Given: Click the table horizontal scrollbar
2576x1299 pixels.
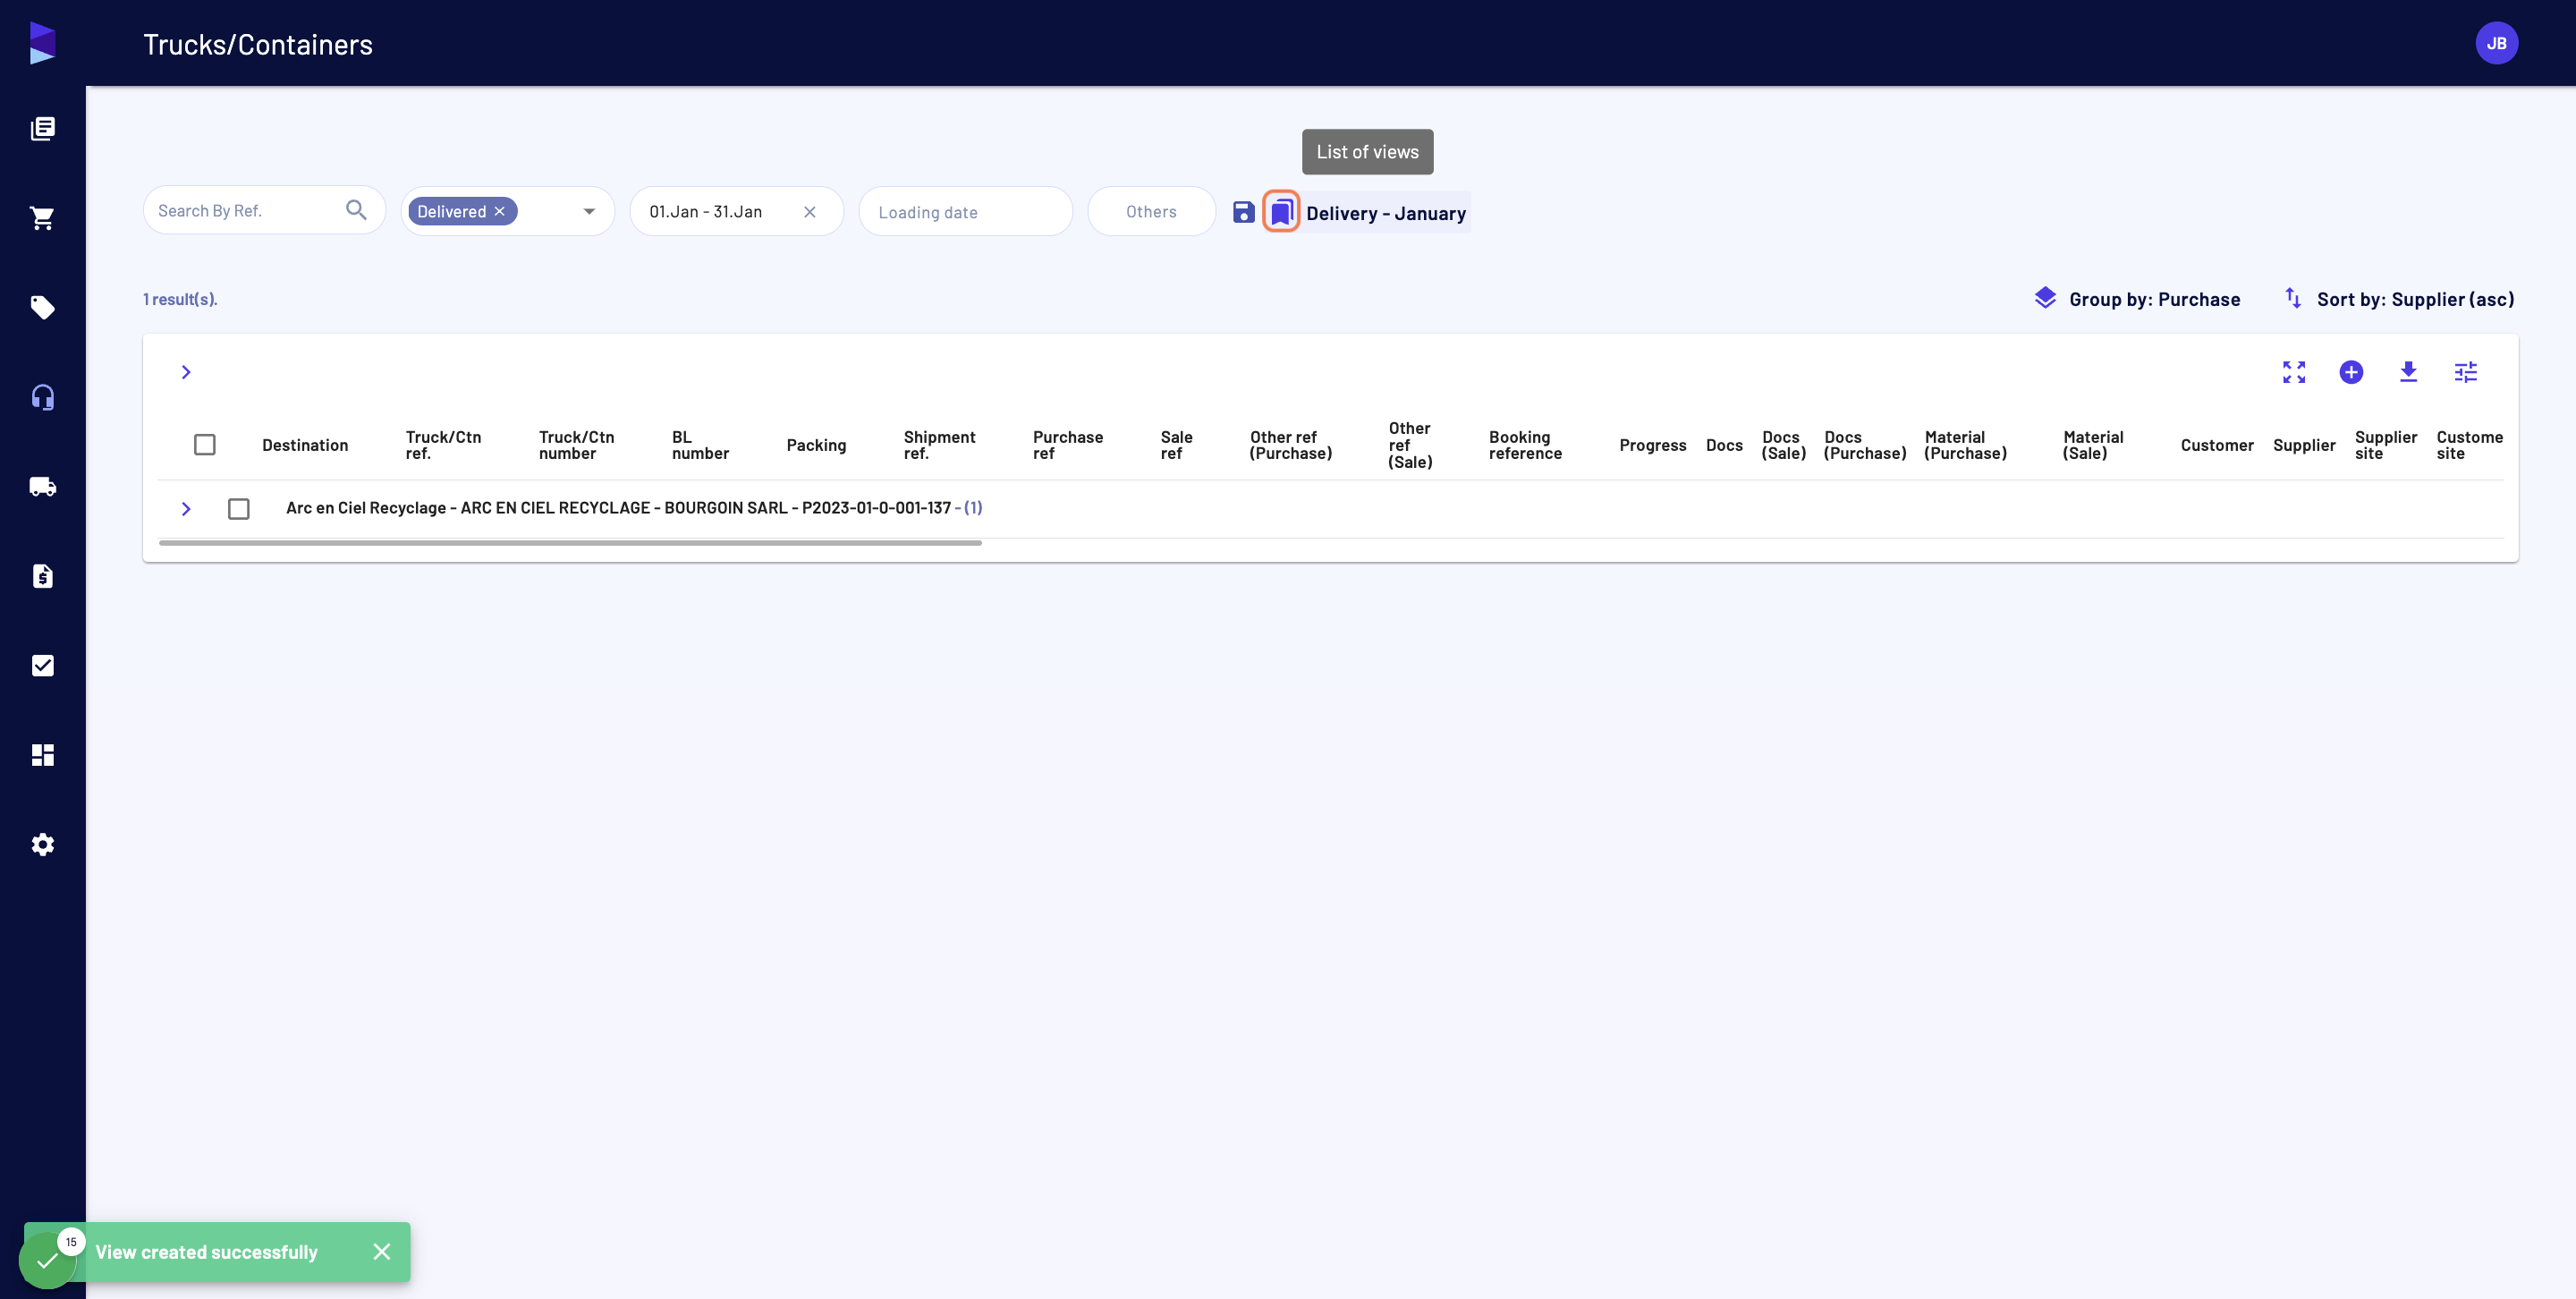Looking at the screenshot, I should [x=570, y=543].
